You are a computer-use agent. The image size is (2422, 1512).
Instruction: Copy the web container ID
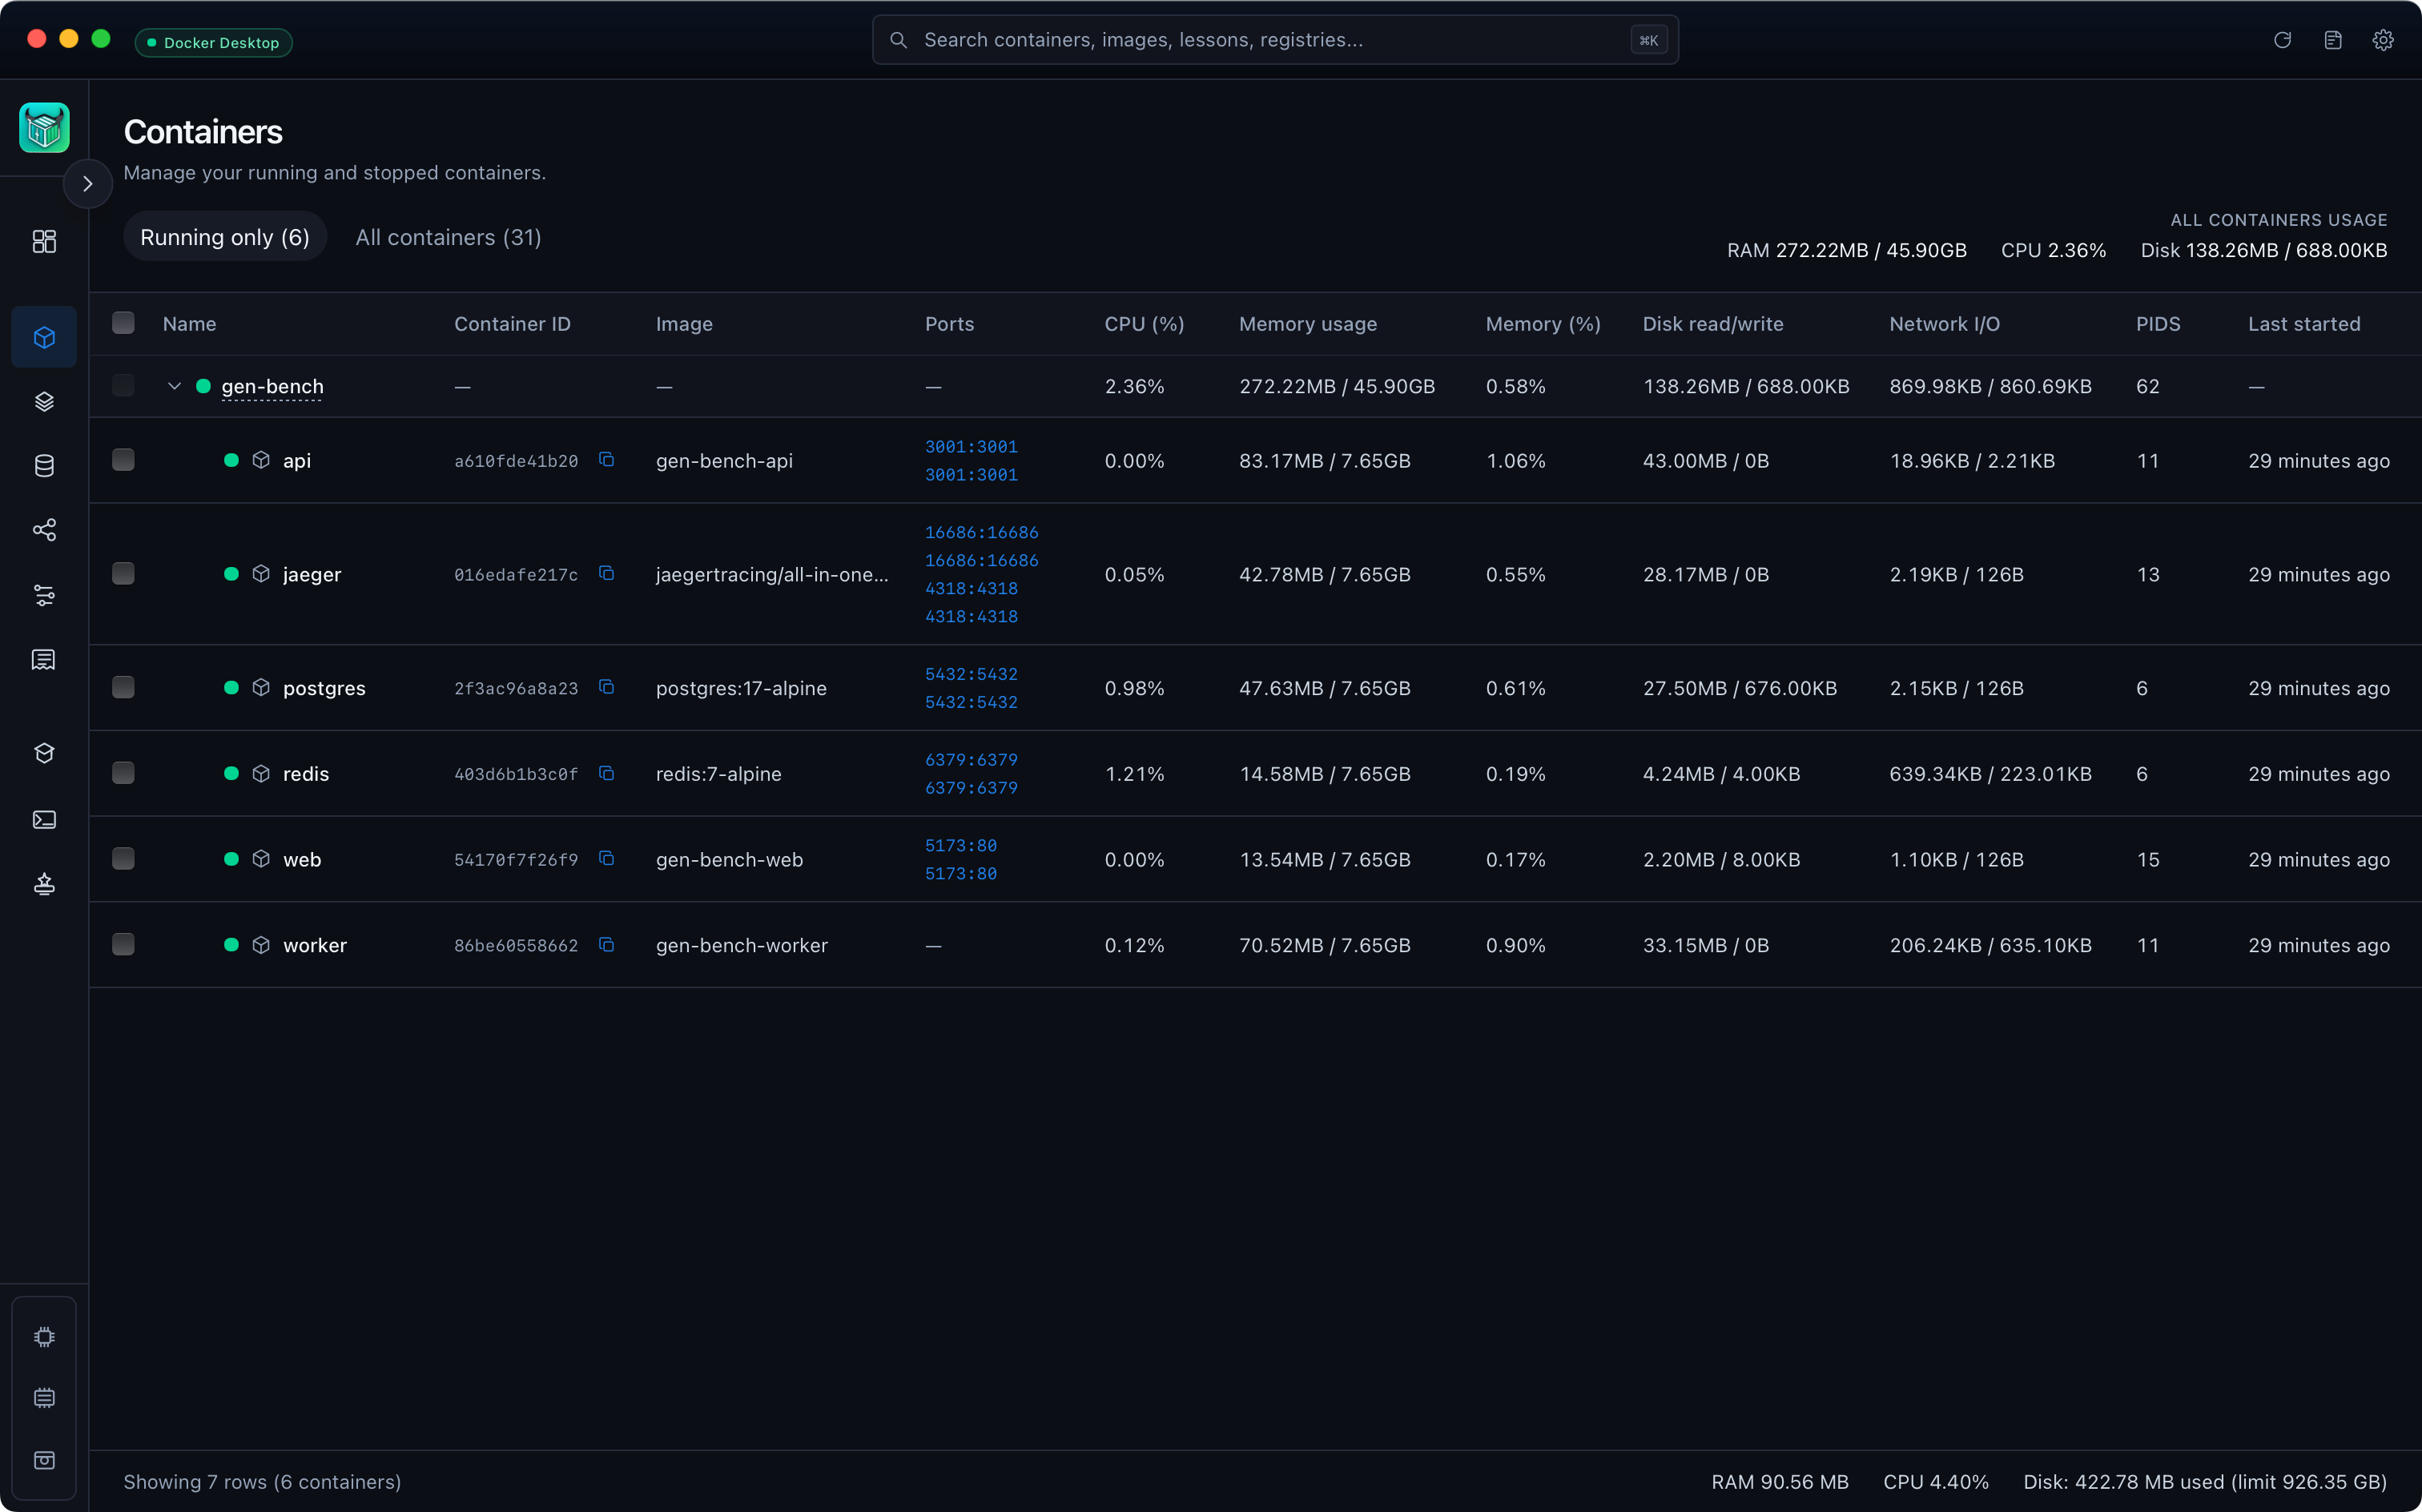click(x=606, y=858)
